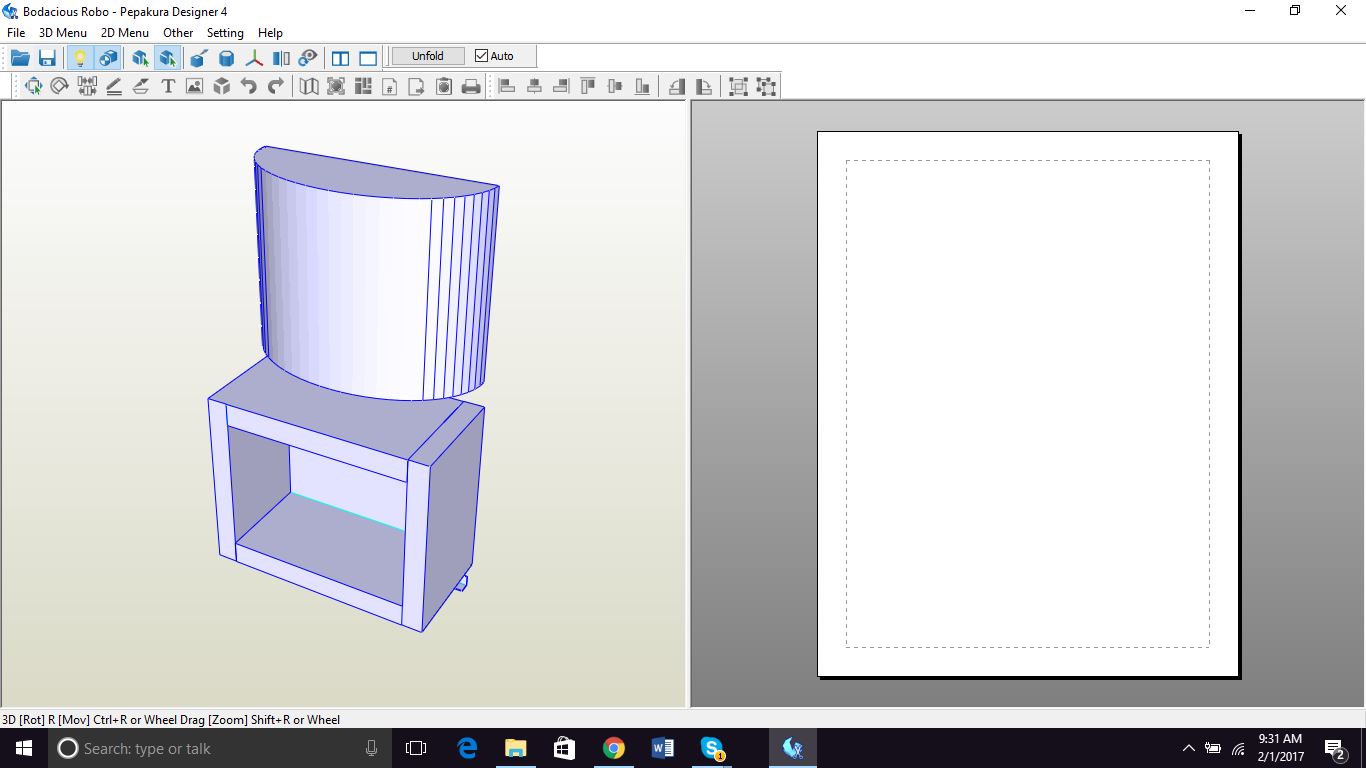Screen dimensions: 1366x768
Task: Click the fit-to-view frame icon
Action: click(x=336, y=86)
